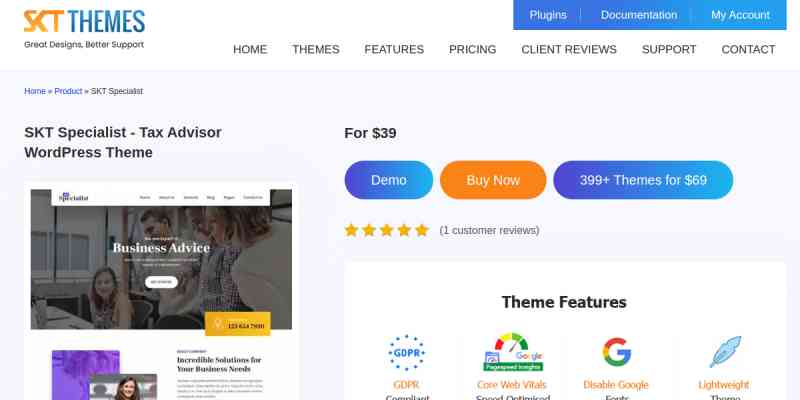Select HOME in the main menu
Screen dimensions: 800x400
pos(250,49)
